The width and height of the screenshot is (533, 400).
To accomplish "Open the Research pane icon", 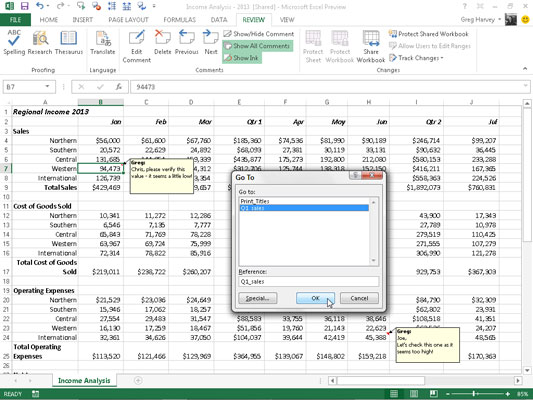I will point(40,42).
